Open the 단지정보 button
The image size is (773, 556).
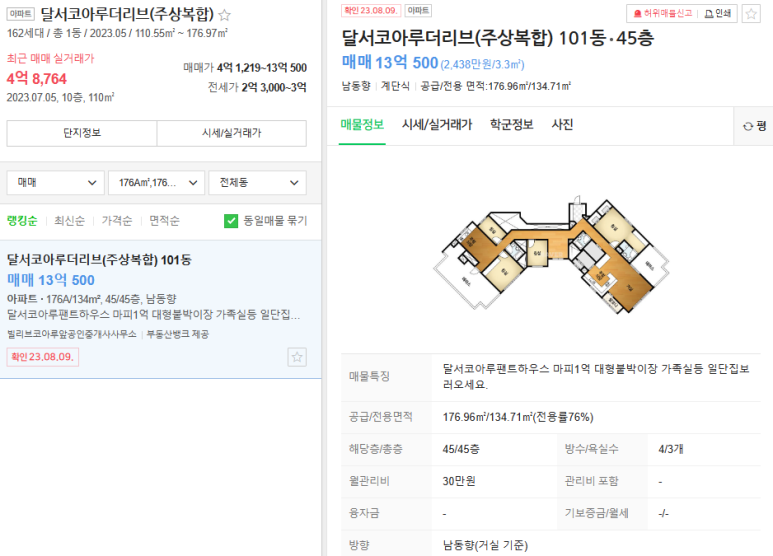(x=82, y=133)
